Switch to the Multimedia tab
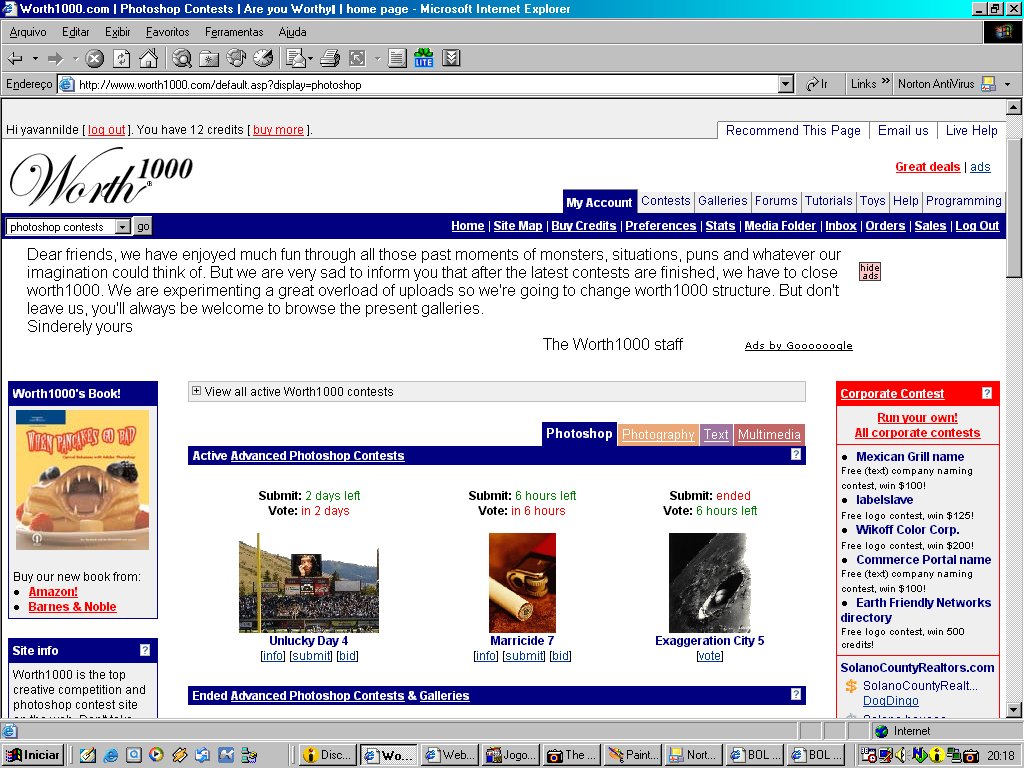Screen dimensions: 1024x768 pos(769,434)
